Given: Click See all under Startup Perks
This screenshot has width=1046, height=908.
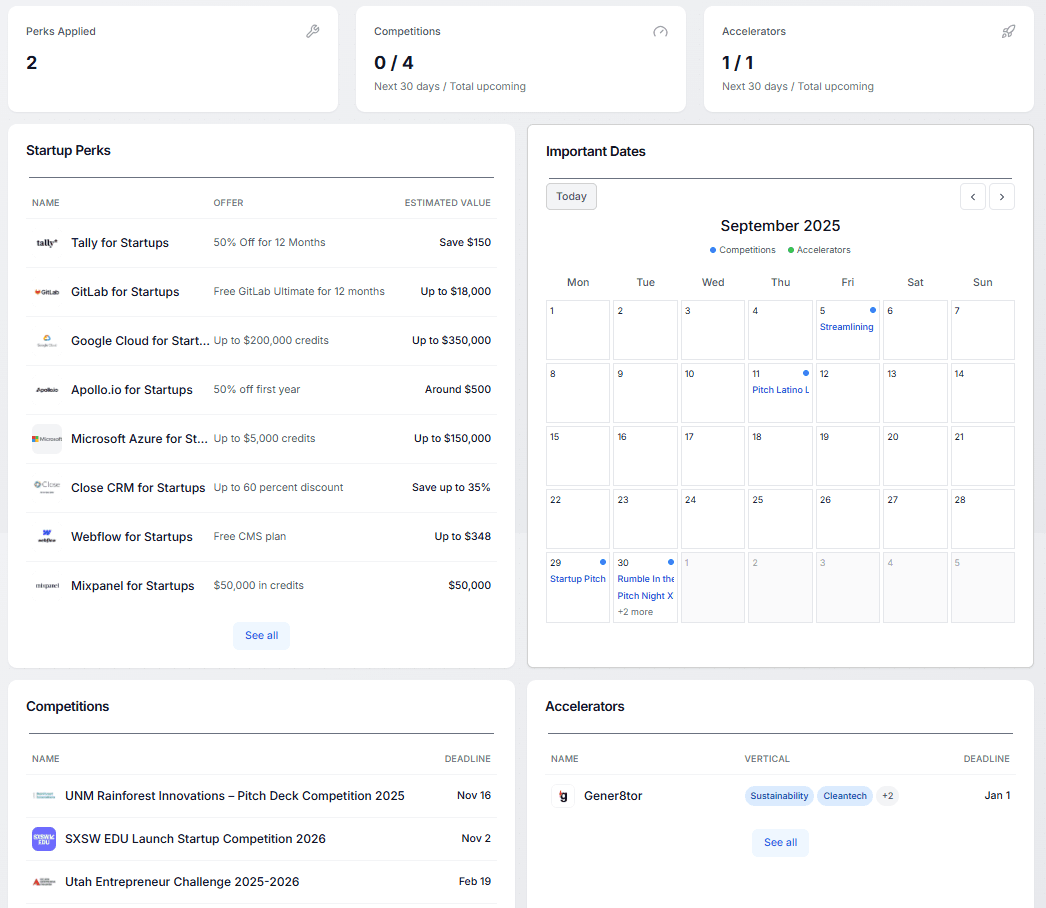Looking at the screenshot, I should tap(262, 636).
